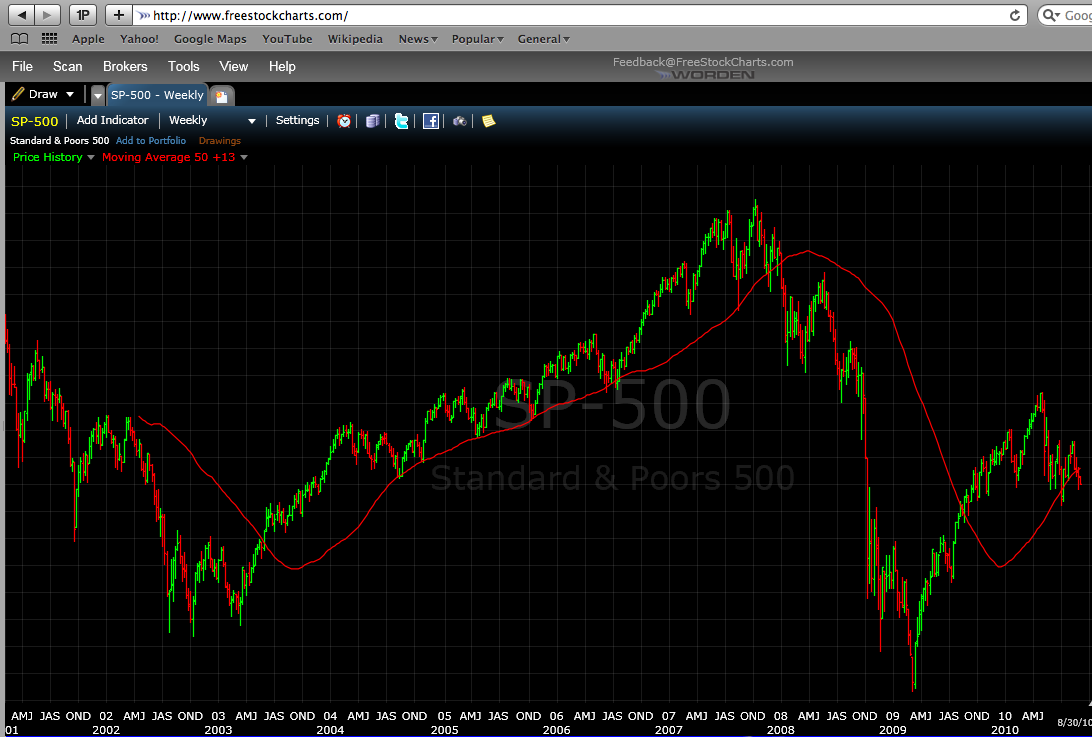Open the Scan menu
1092x737 pixels.
pos(68,66)
